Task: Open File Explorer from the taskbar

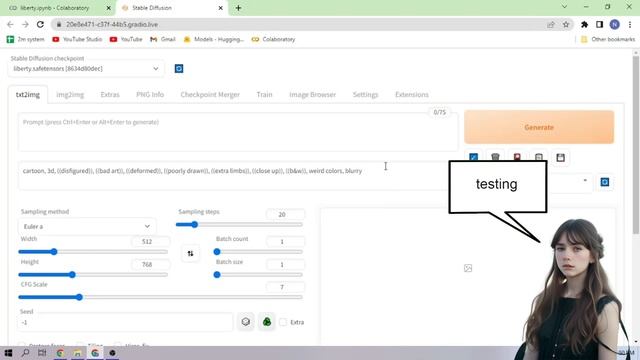Action: point(78,353)
